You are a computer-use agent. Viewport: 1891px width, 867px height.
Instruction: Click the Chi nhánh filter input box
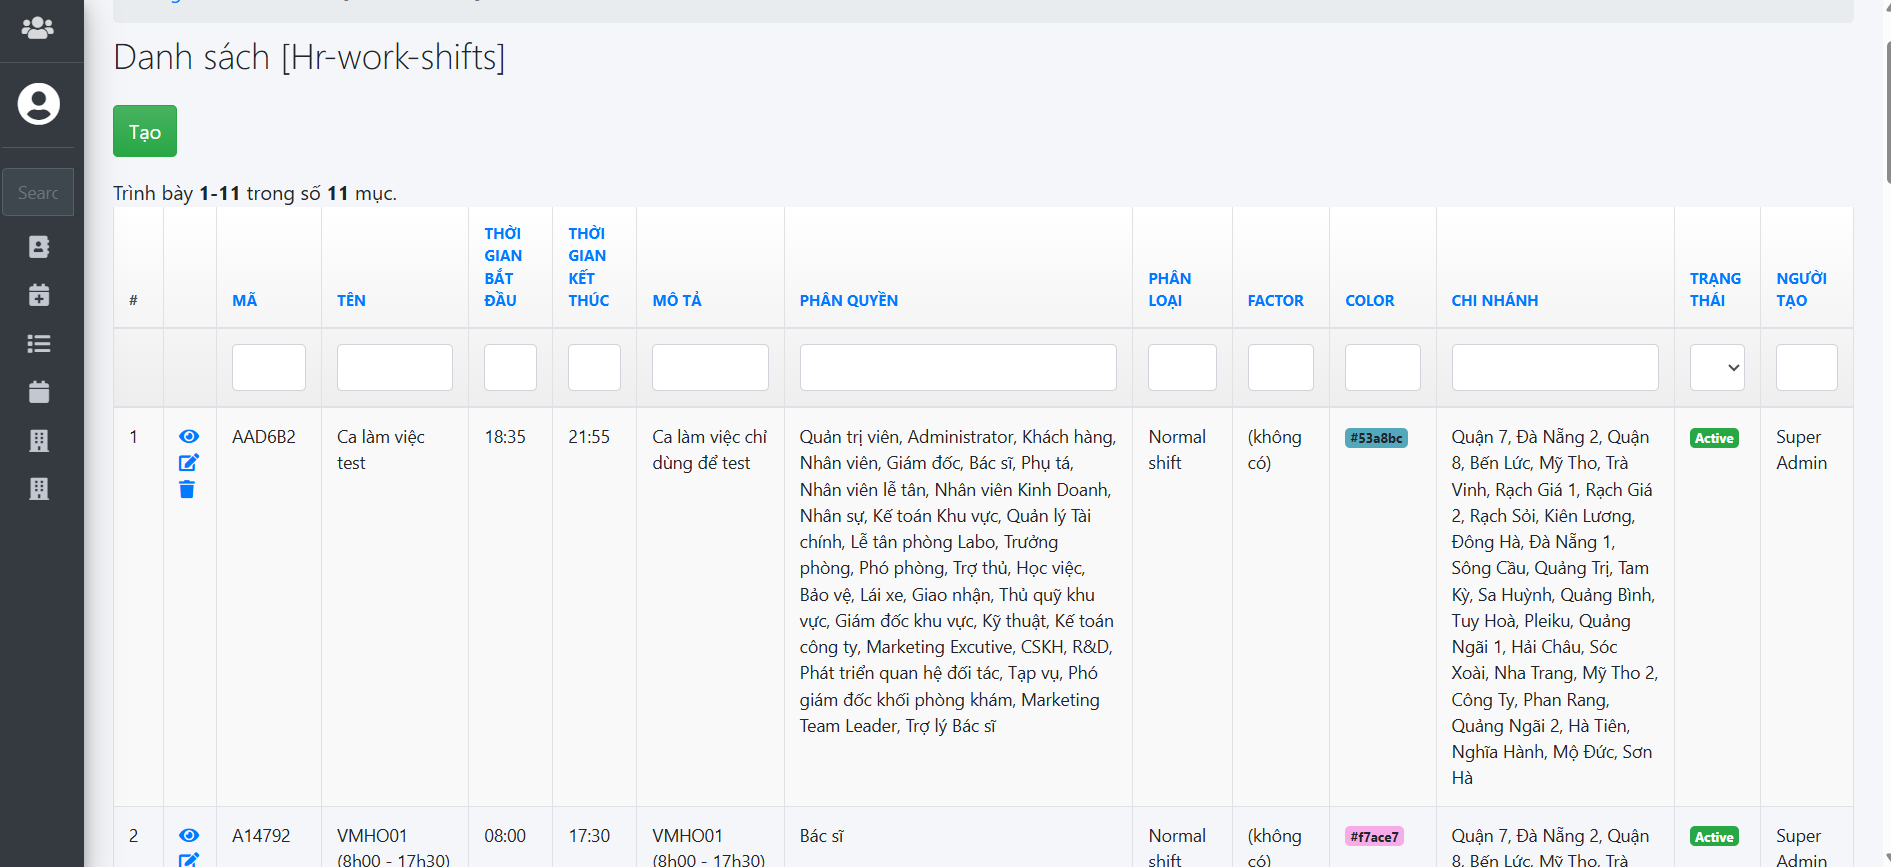(x=1554, y=367)
